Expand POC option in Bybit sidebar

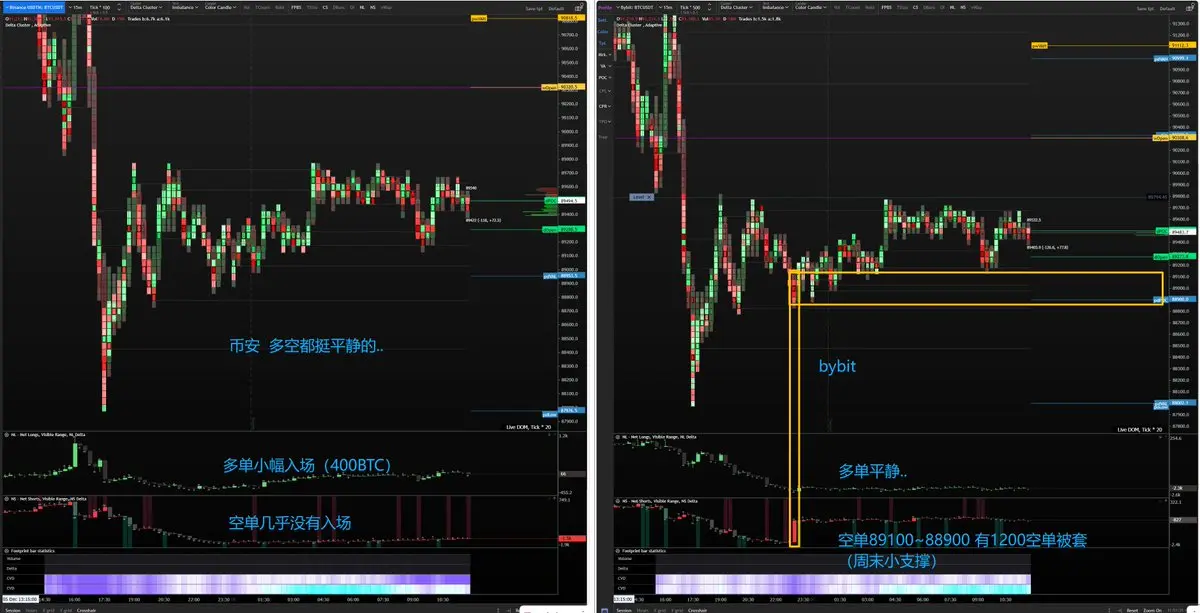click(x=604, y=78)
